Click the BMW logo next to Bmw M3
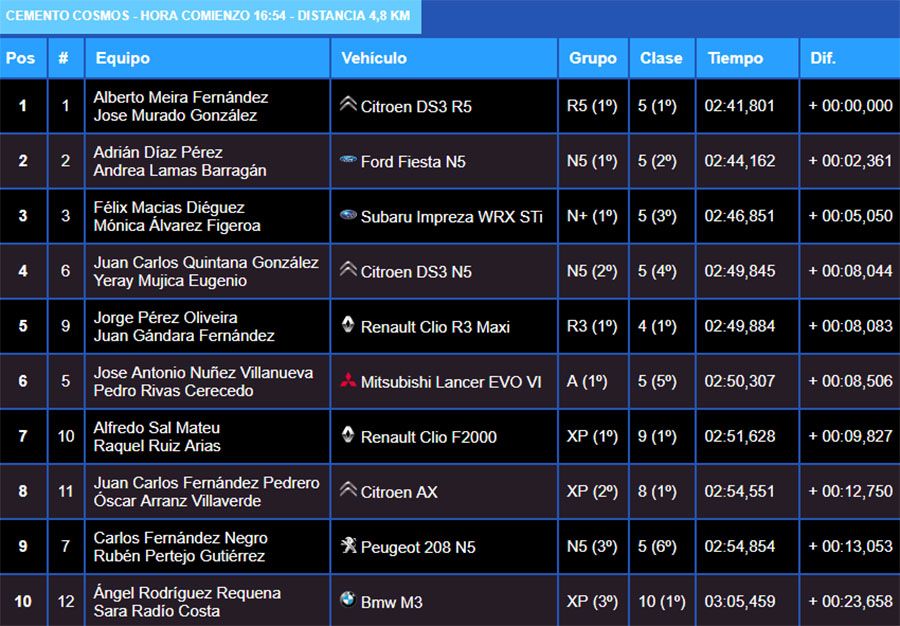 [348, 601]
